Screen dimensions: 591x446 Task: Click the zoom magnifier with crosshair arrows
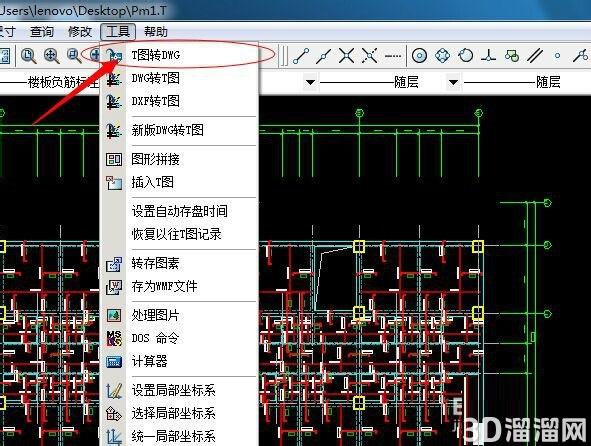point(51,56)
